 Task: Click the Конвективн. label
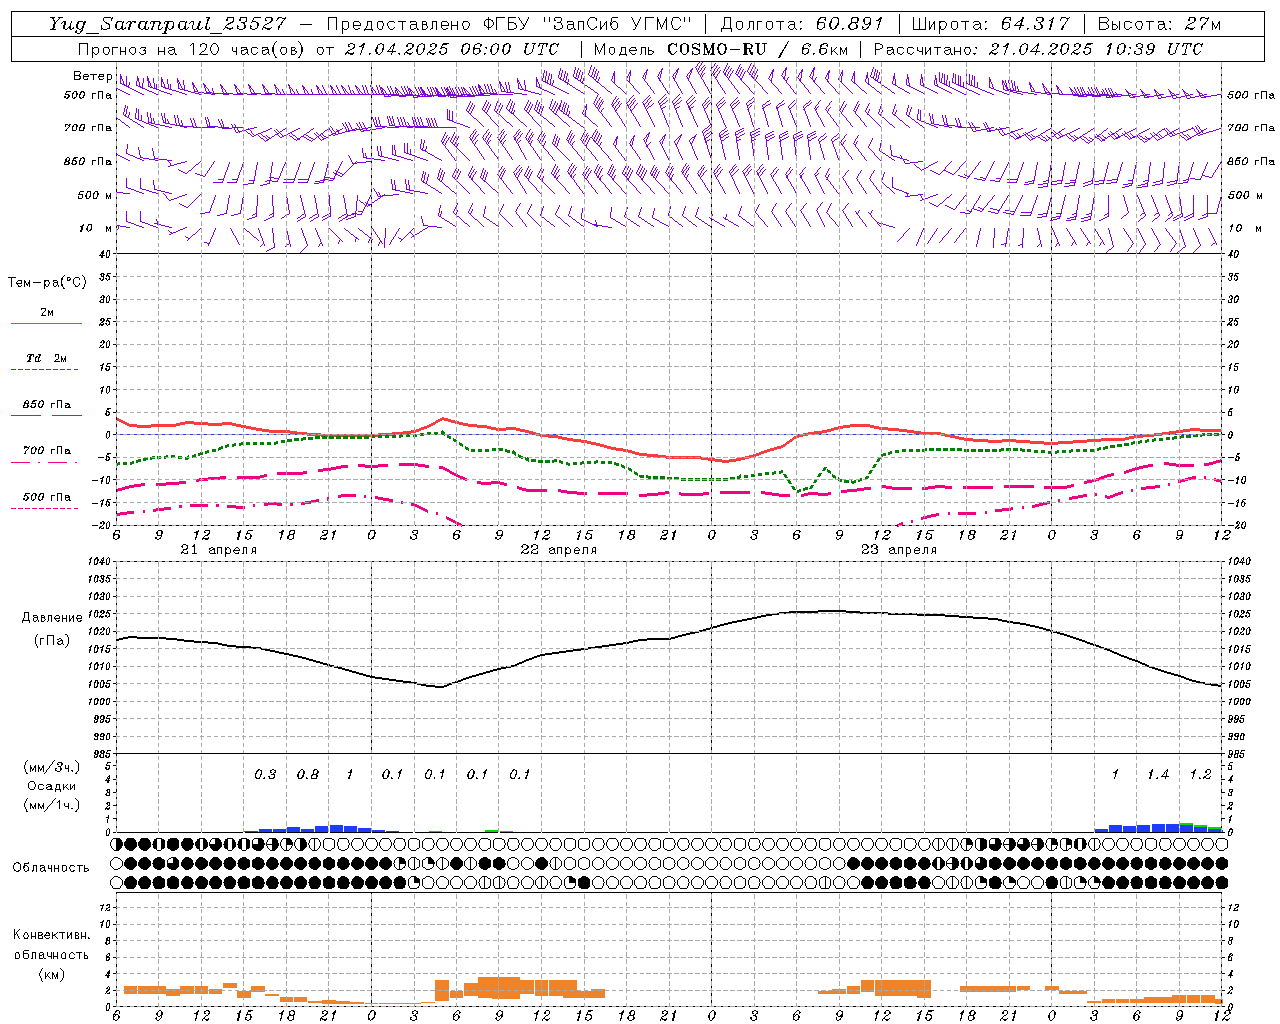pos(51,935)
